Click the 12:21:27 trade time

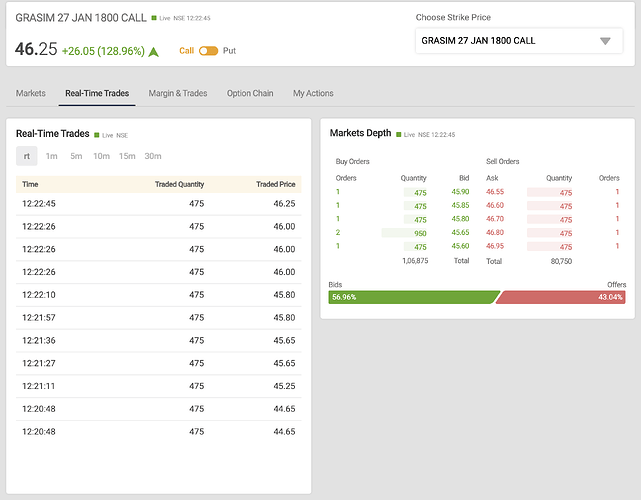click(39, 363)
